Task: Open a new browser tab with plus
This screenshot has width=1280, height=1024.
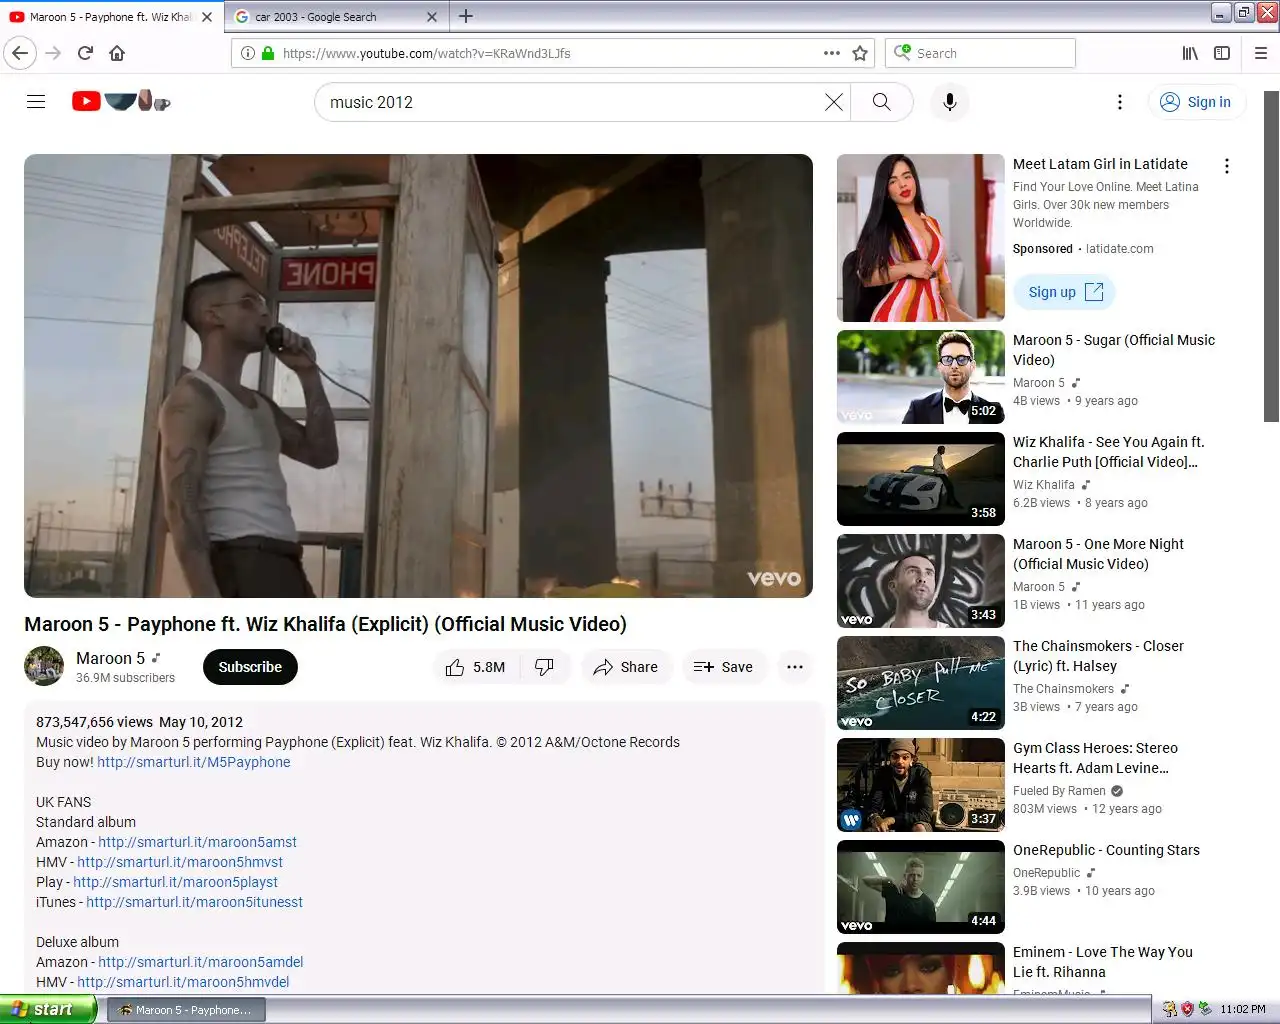Action: pos(466,16)
